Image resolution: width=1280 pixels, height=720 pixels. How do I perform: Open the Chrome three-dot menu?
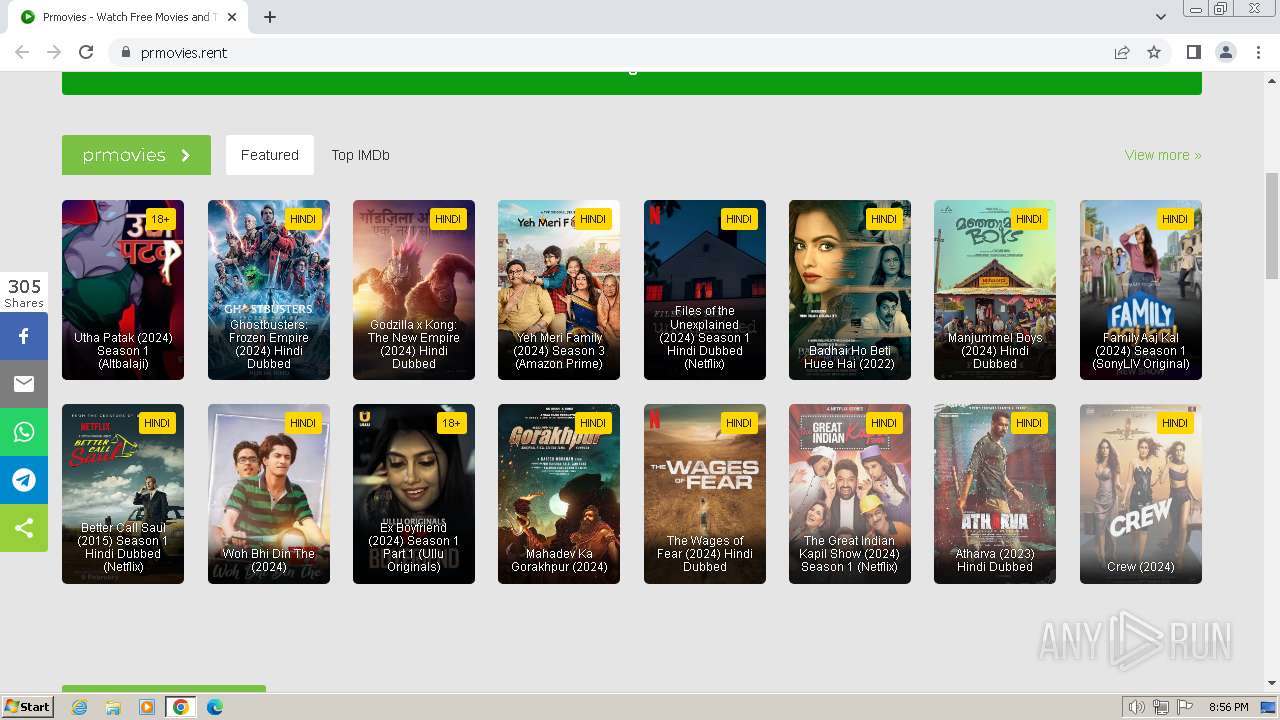[x=1258, y=52]
